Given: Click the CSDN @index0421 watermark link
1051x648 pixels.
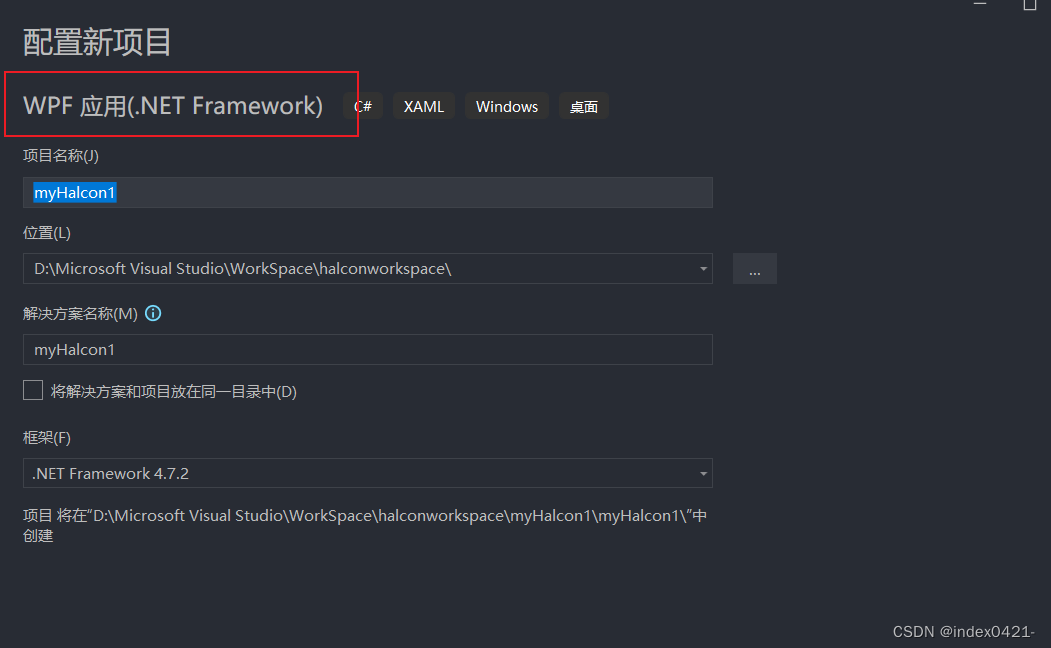Looking at the screenshot, I should point(963,631).
